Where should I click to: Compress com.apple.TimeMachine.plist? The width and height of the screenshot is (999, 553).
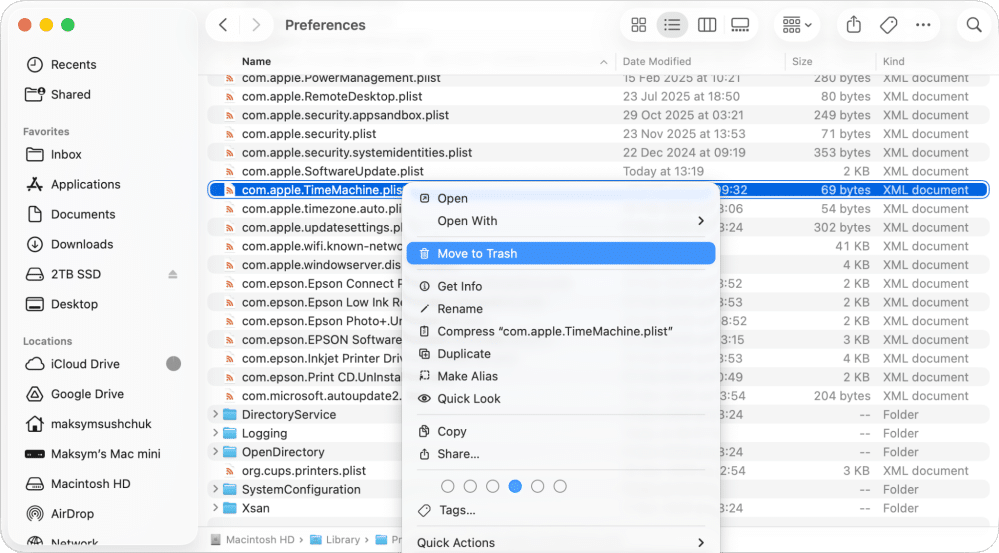tap(561, 331)
